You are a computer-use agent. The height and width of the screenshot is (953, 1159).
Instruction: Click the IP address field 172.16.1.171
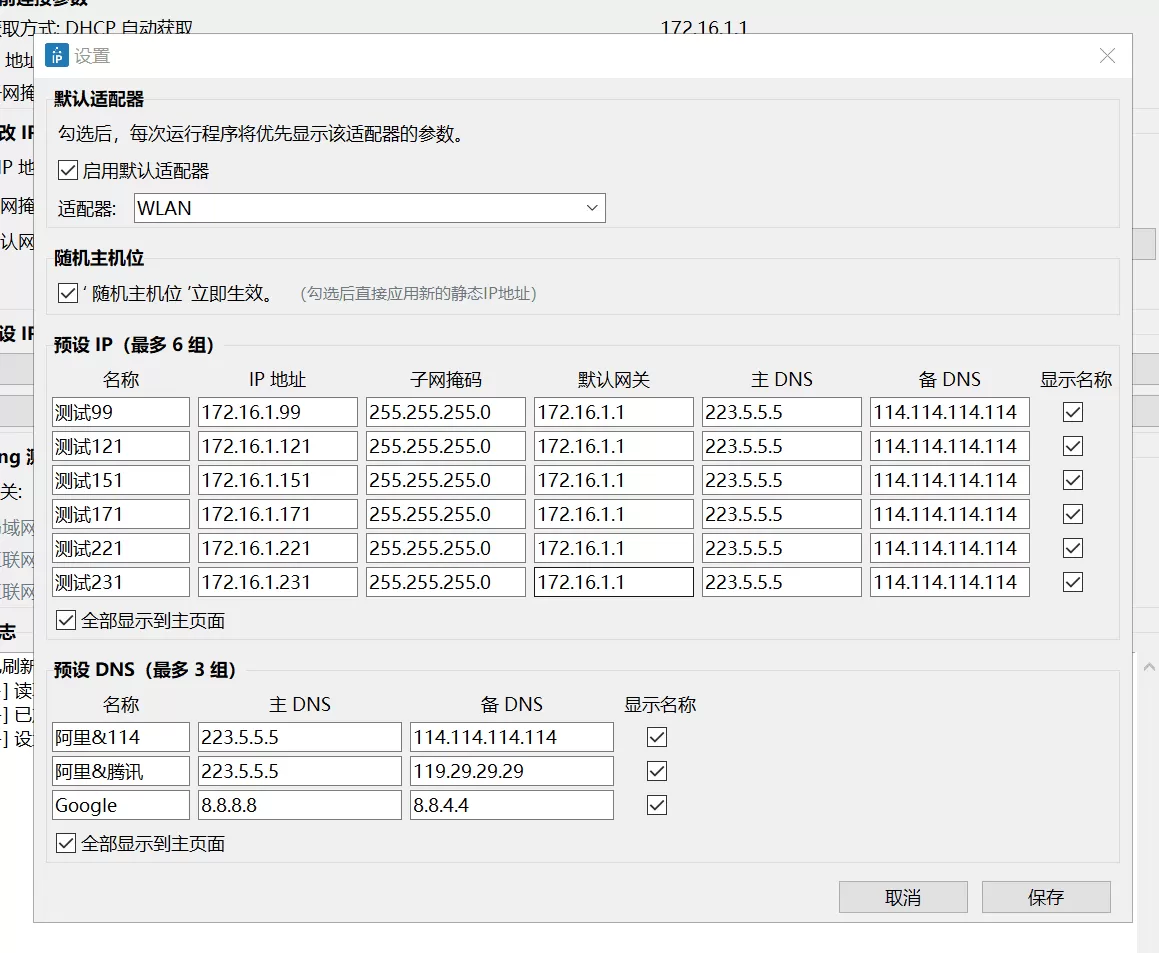coord(278,514)
